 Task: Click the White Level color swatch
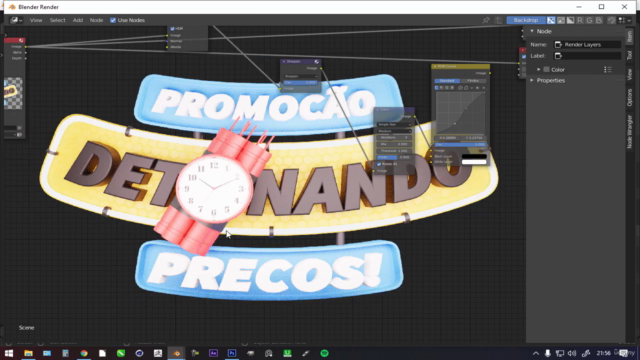coord(474,162)
